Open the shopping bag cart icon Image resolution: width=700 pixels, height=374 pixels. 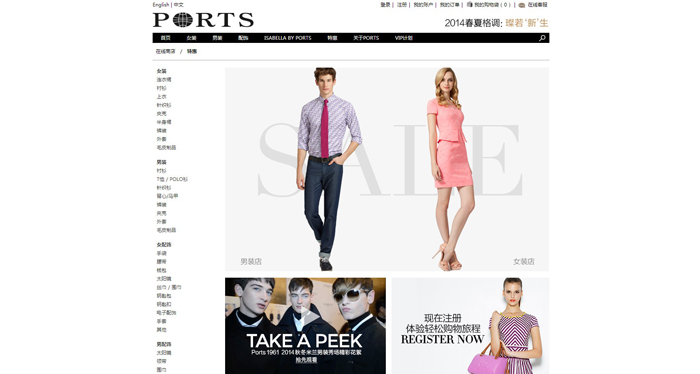coord(469,4)
